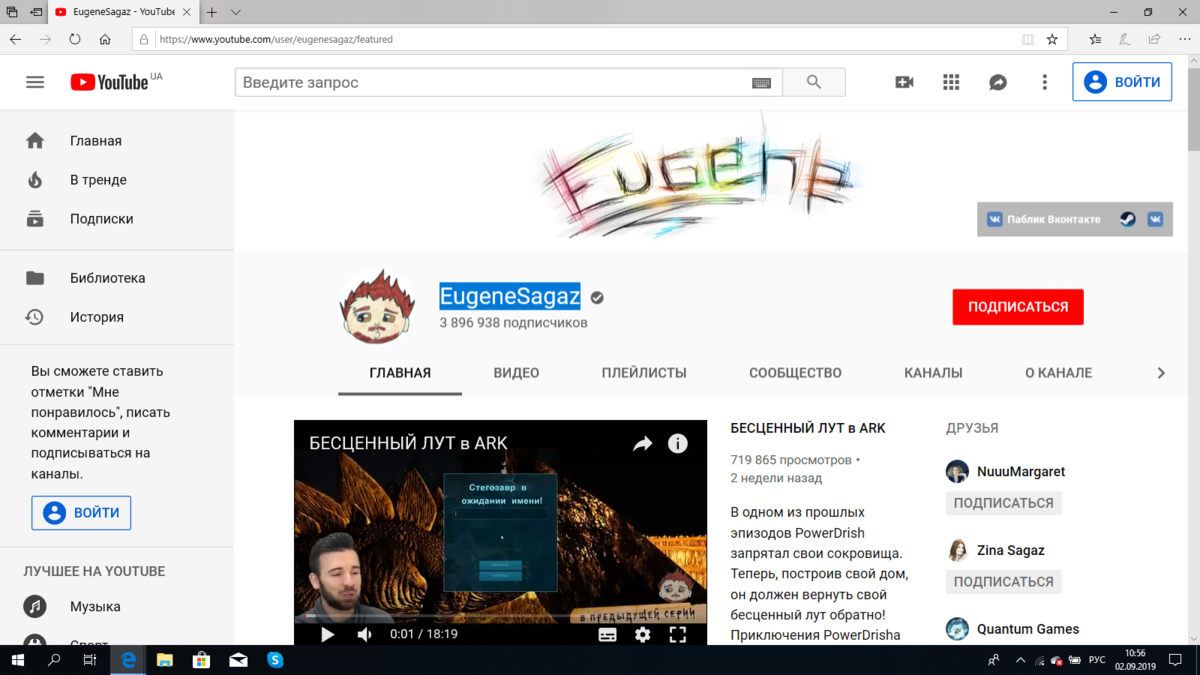Switch to the ПЛЕЙЛИСТЫ tab
The width and height of the screenshot is (1200, 675).
pos(644,373)
